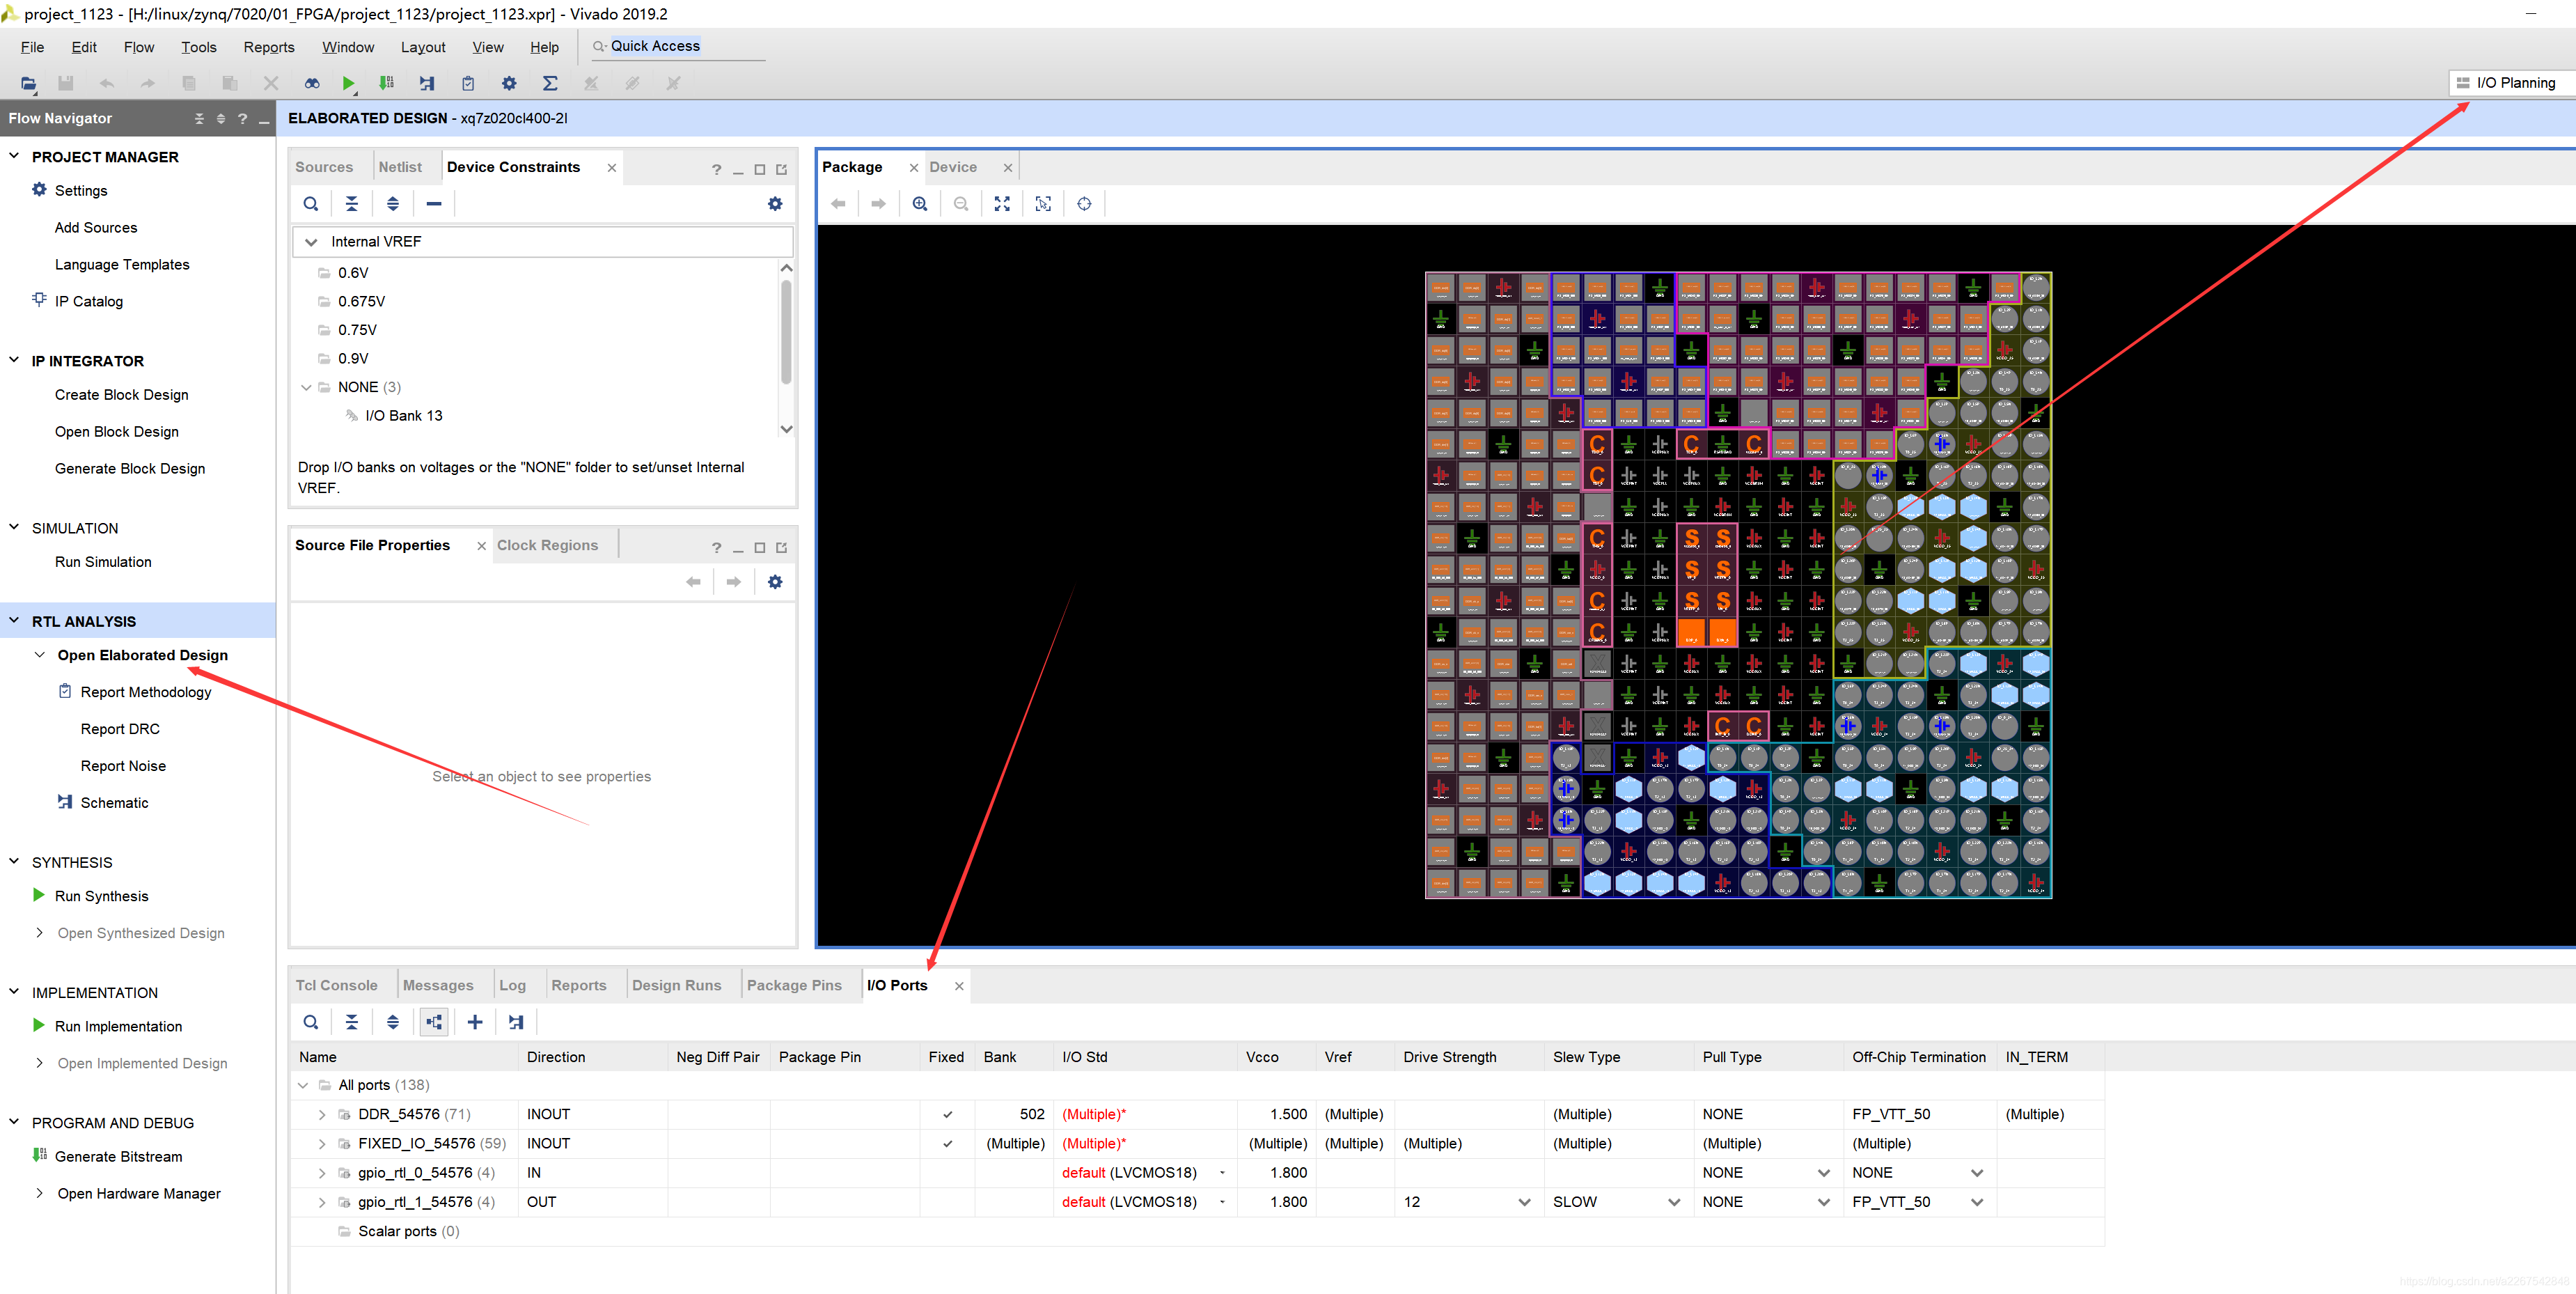
Task: Click the binoculars Find icon
Action: tap(312, 83)
